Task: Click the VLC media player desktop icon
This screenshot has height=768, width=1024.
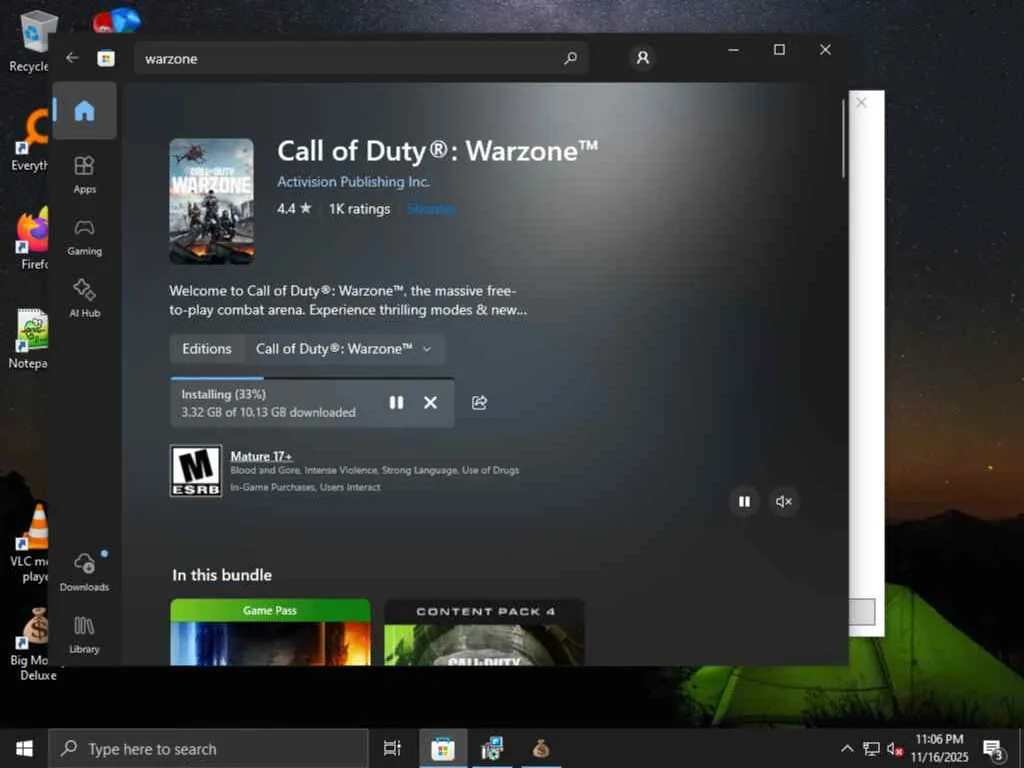Action: (31, 543)
